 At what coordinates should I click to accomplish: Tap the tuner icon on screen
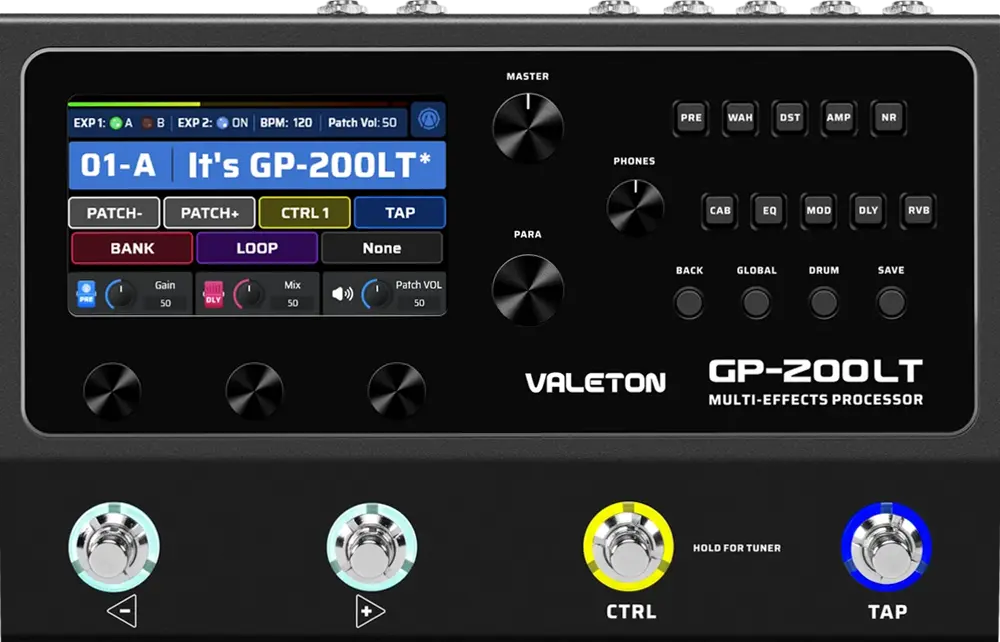point(428,119)
